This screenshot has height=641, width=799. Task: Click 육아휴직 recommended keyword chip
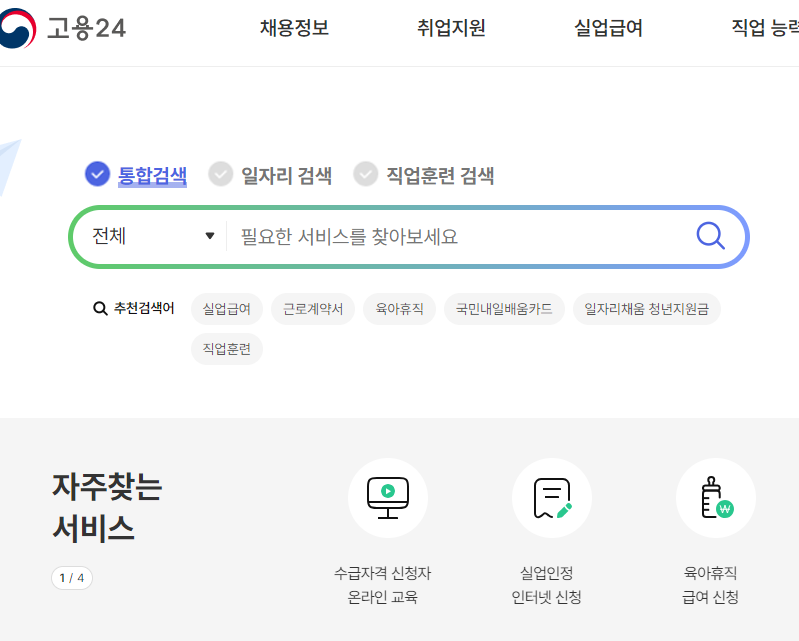click(400, 309)
